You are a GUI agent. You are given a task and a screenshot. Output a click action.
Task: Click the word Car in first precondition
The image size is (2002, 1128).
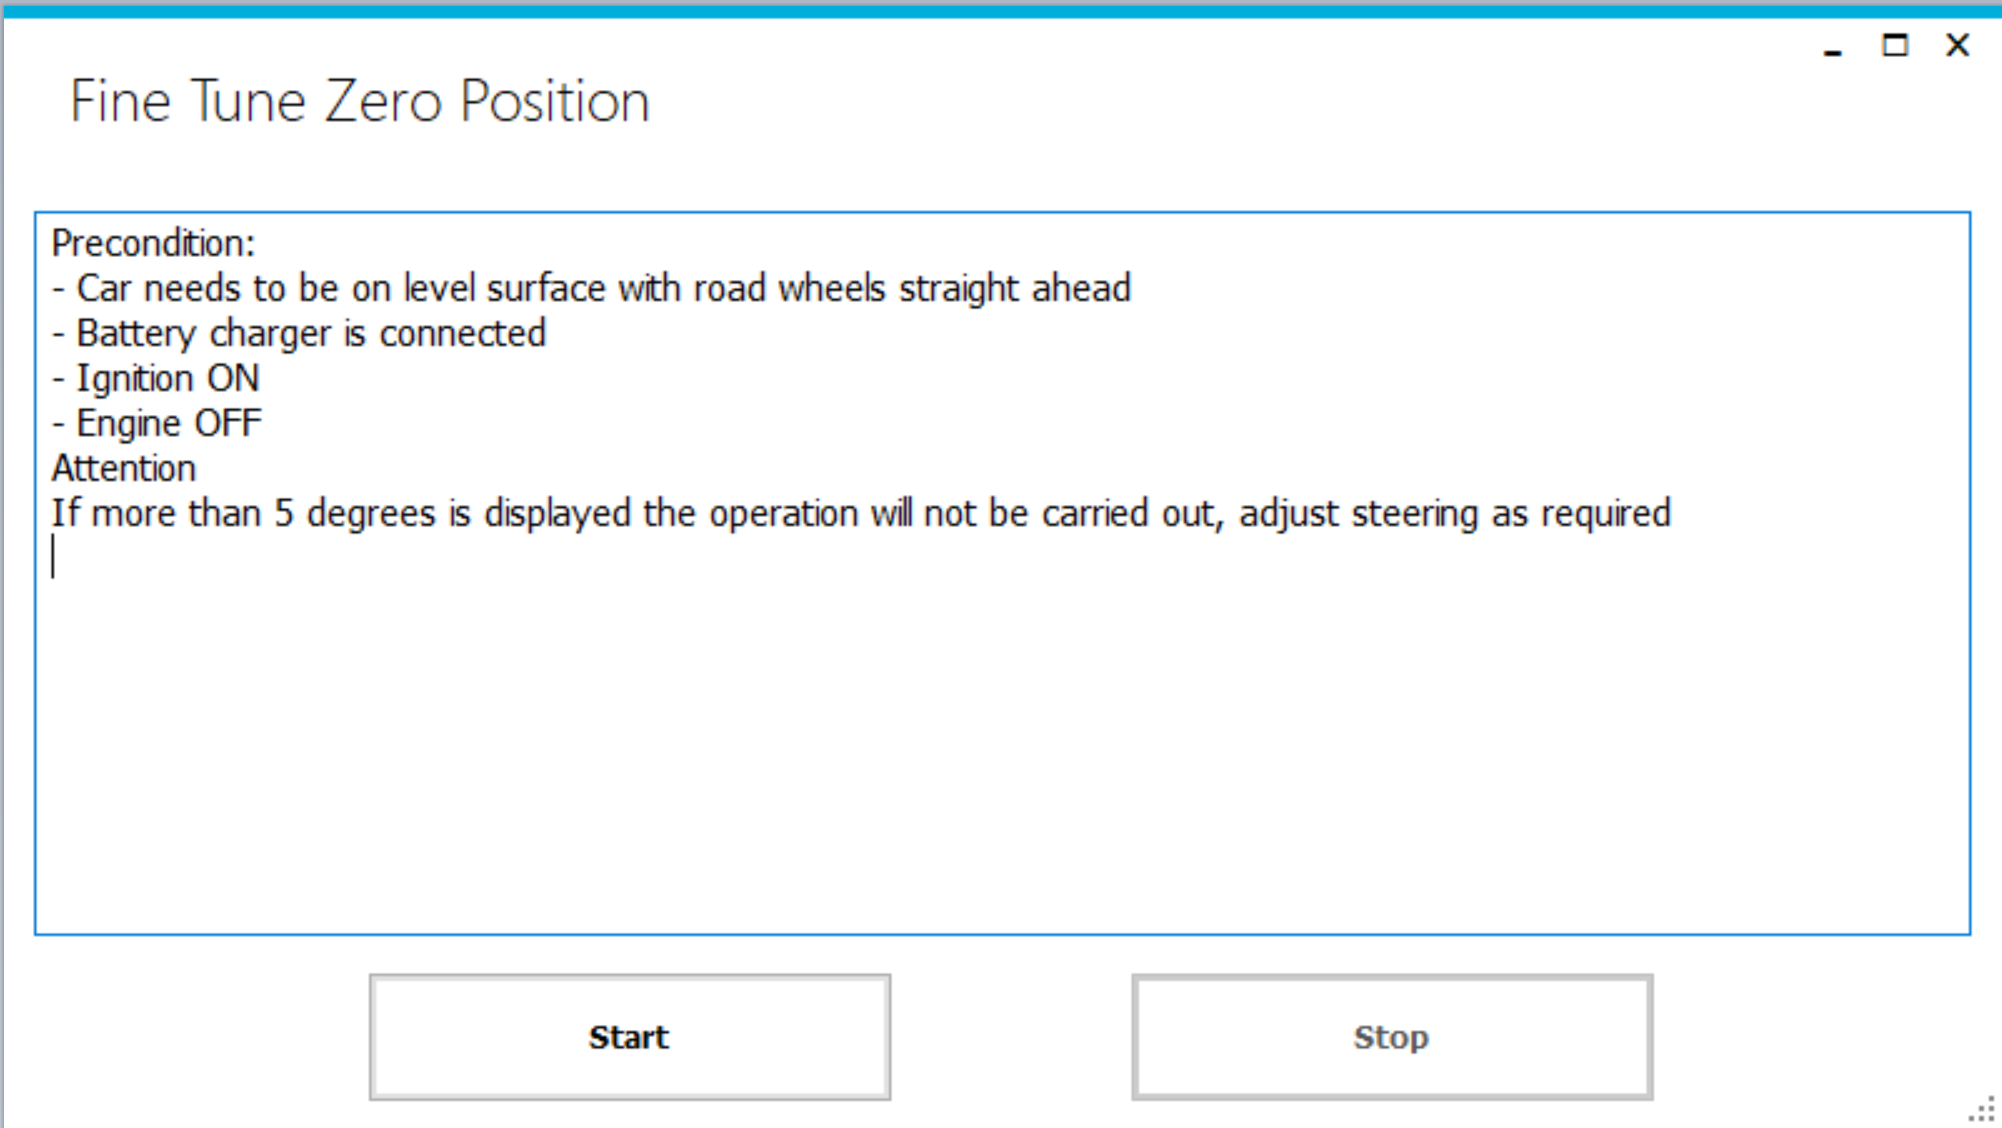(x=103, y=288)
